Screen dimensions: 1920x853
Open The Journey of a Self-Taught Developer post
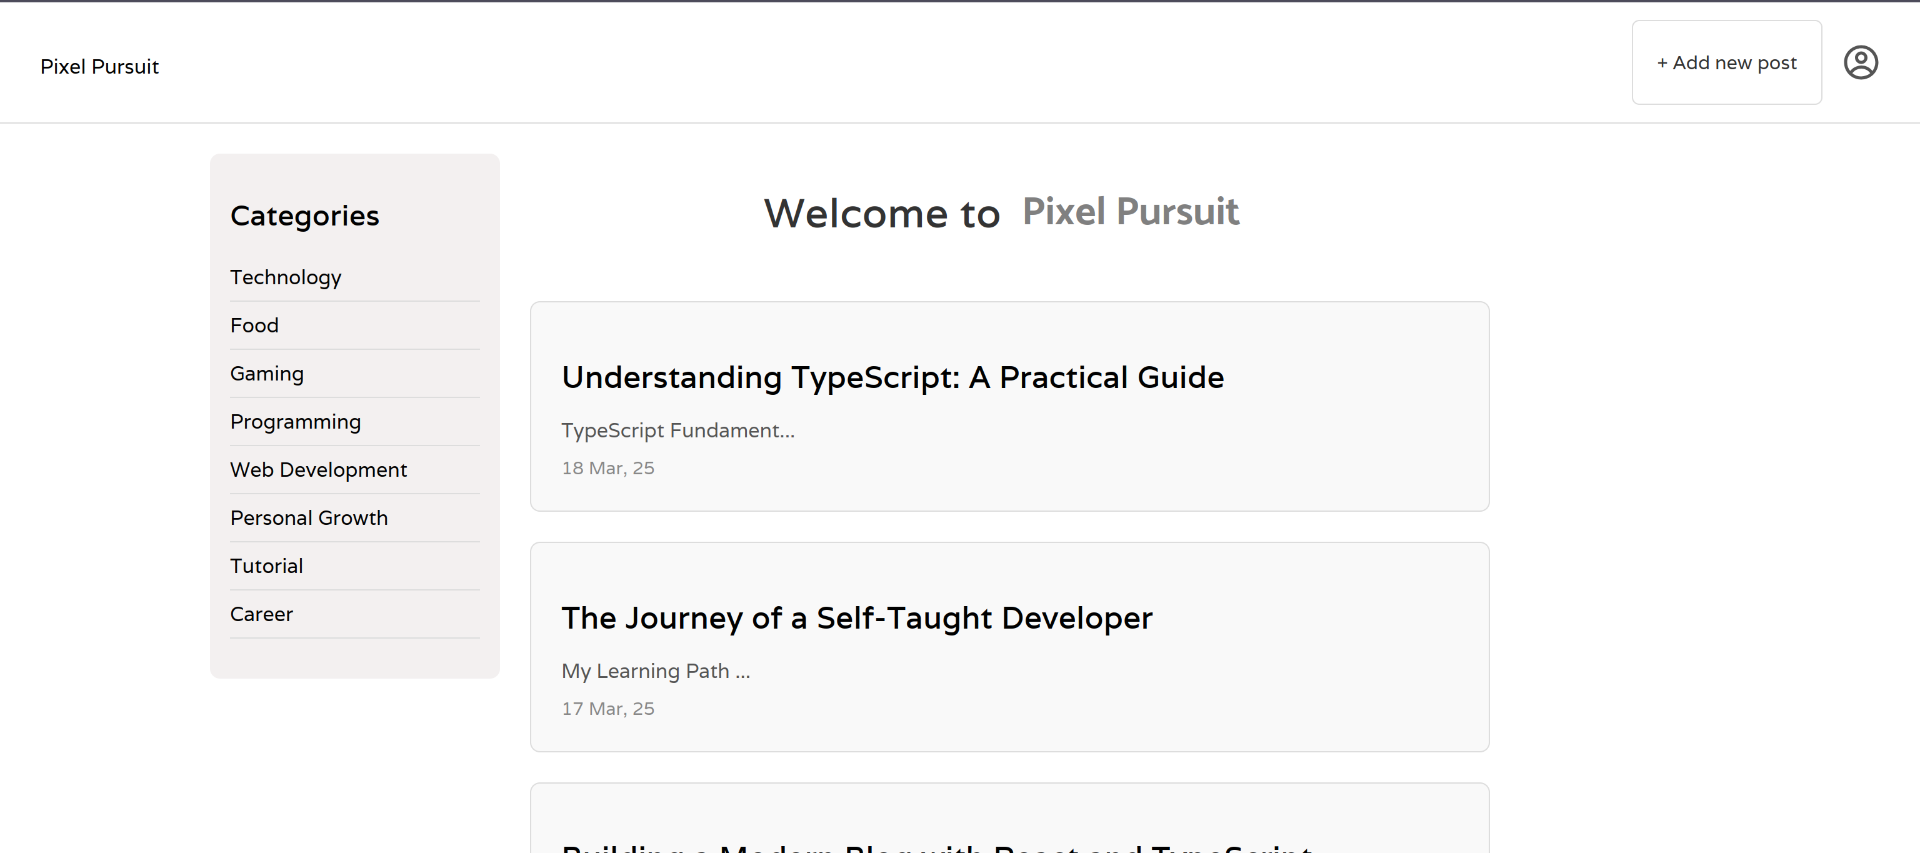856,618
